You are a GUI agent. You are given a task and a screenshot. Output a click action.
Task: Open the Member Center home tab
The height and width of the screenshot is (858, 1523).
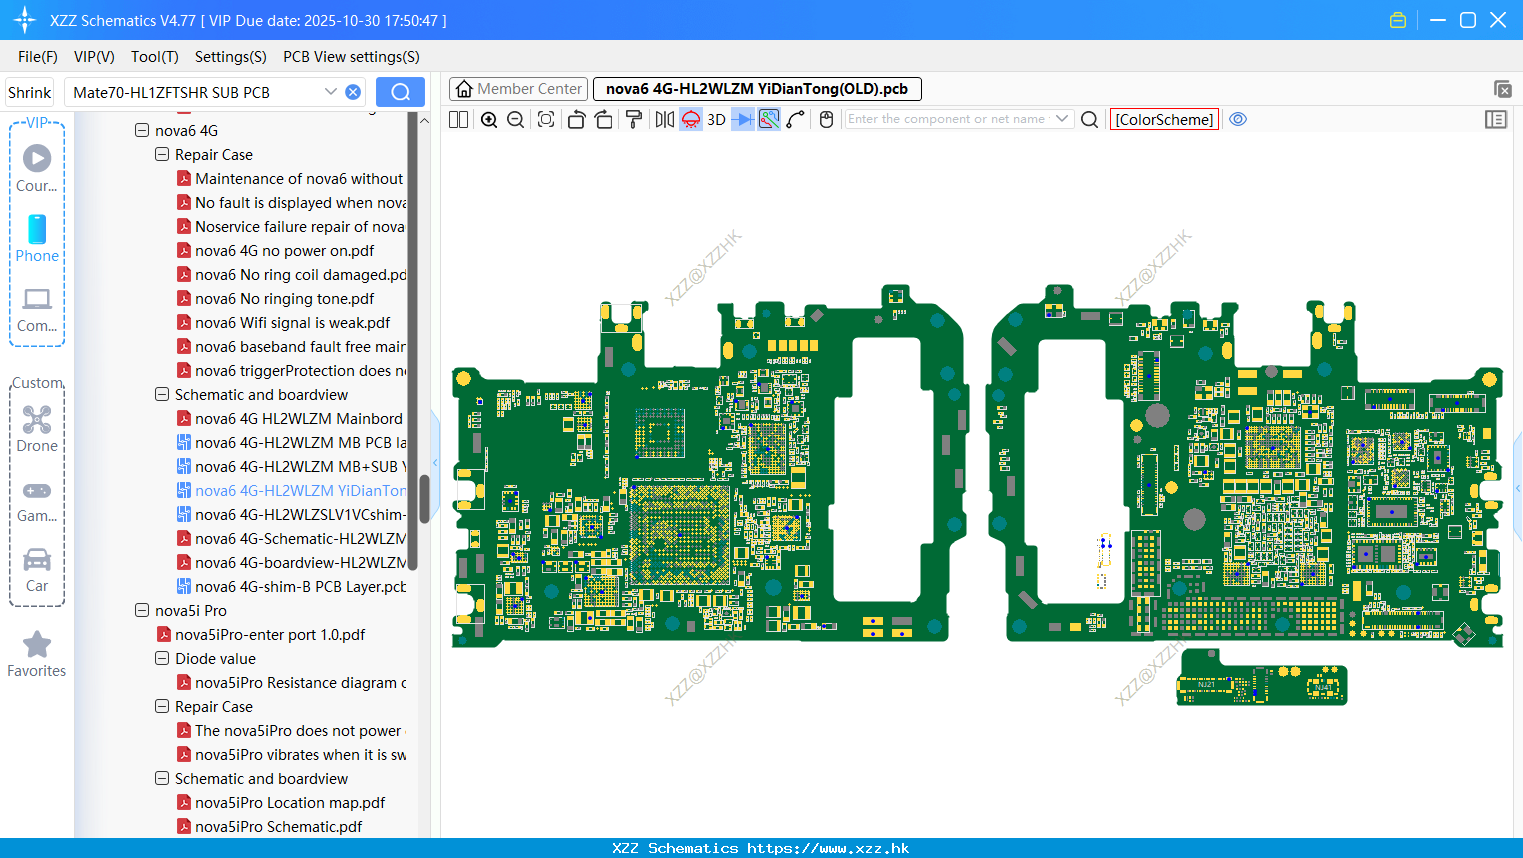tap(519, 89)
